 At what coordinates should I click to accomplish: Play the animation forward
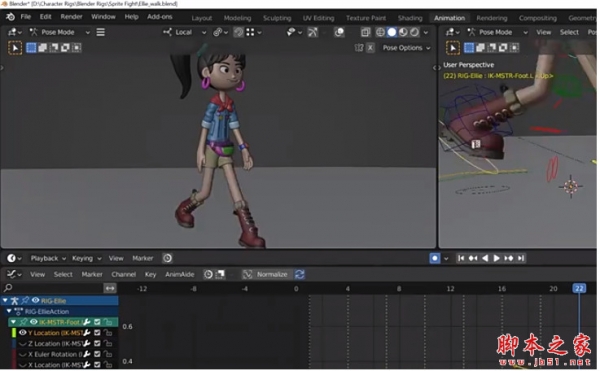[497, 259]
